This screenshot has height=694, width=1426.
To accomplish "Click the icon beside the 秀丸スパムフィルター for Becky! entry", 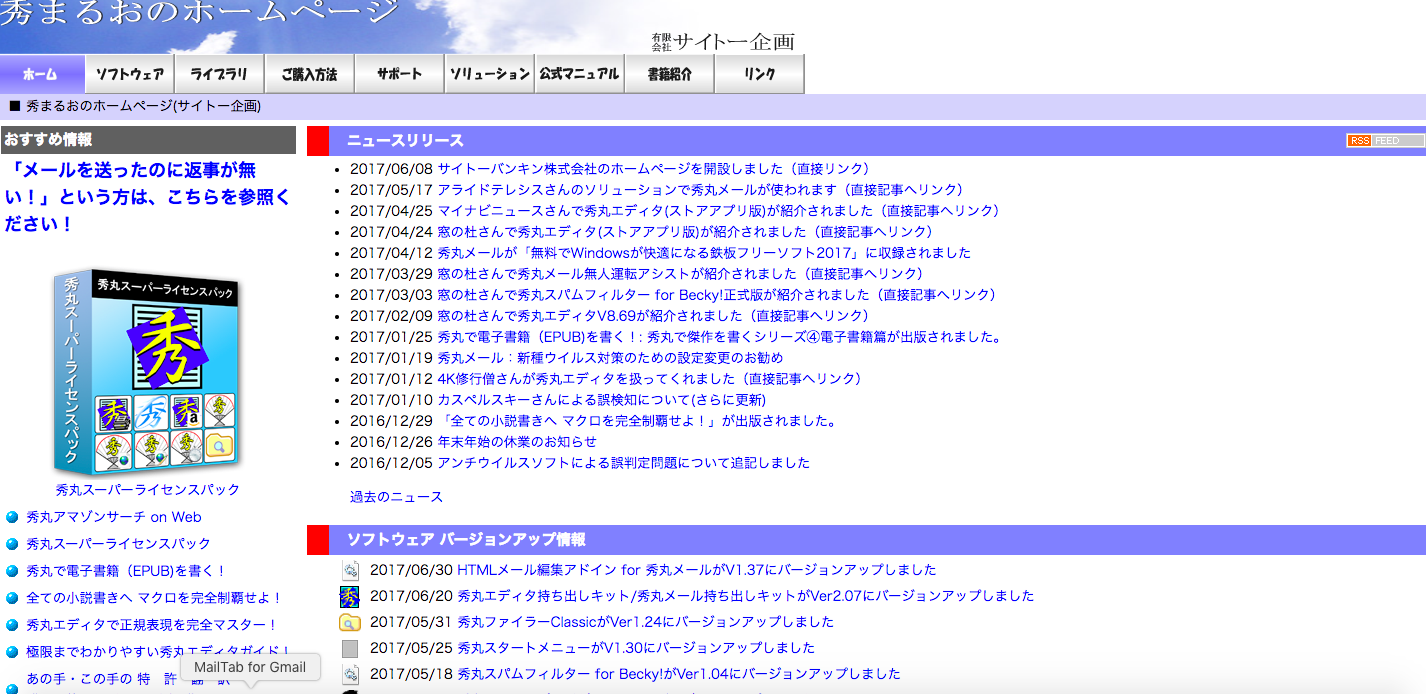I will [349, 673].
